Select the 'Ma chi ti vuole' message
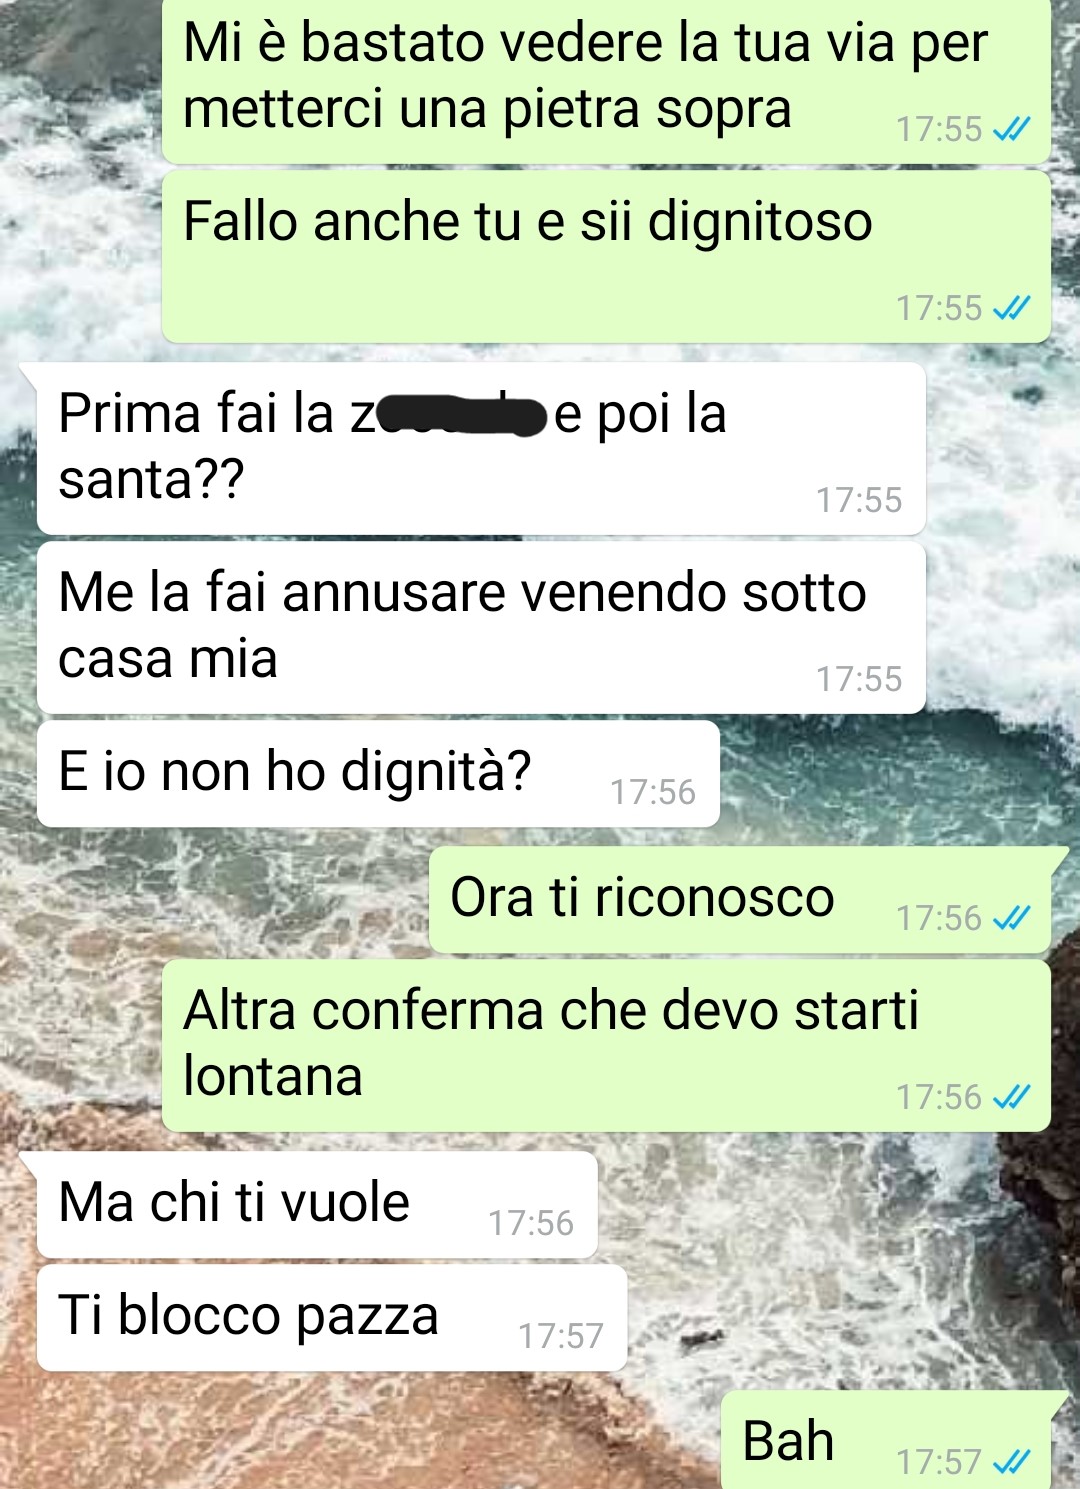Screen dimensions: 1080x1489 (317, 1205)
